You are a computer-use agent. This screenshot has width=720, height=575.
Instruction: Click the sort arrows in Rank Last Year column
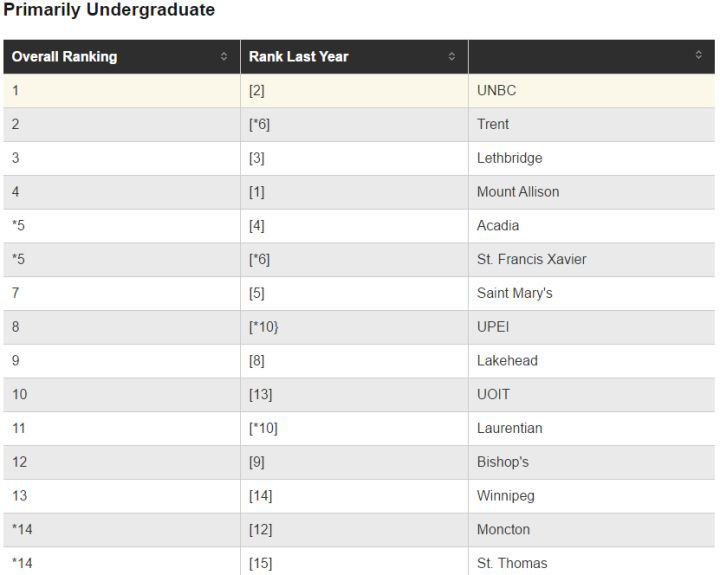(452, 57)
